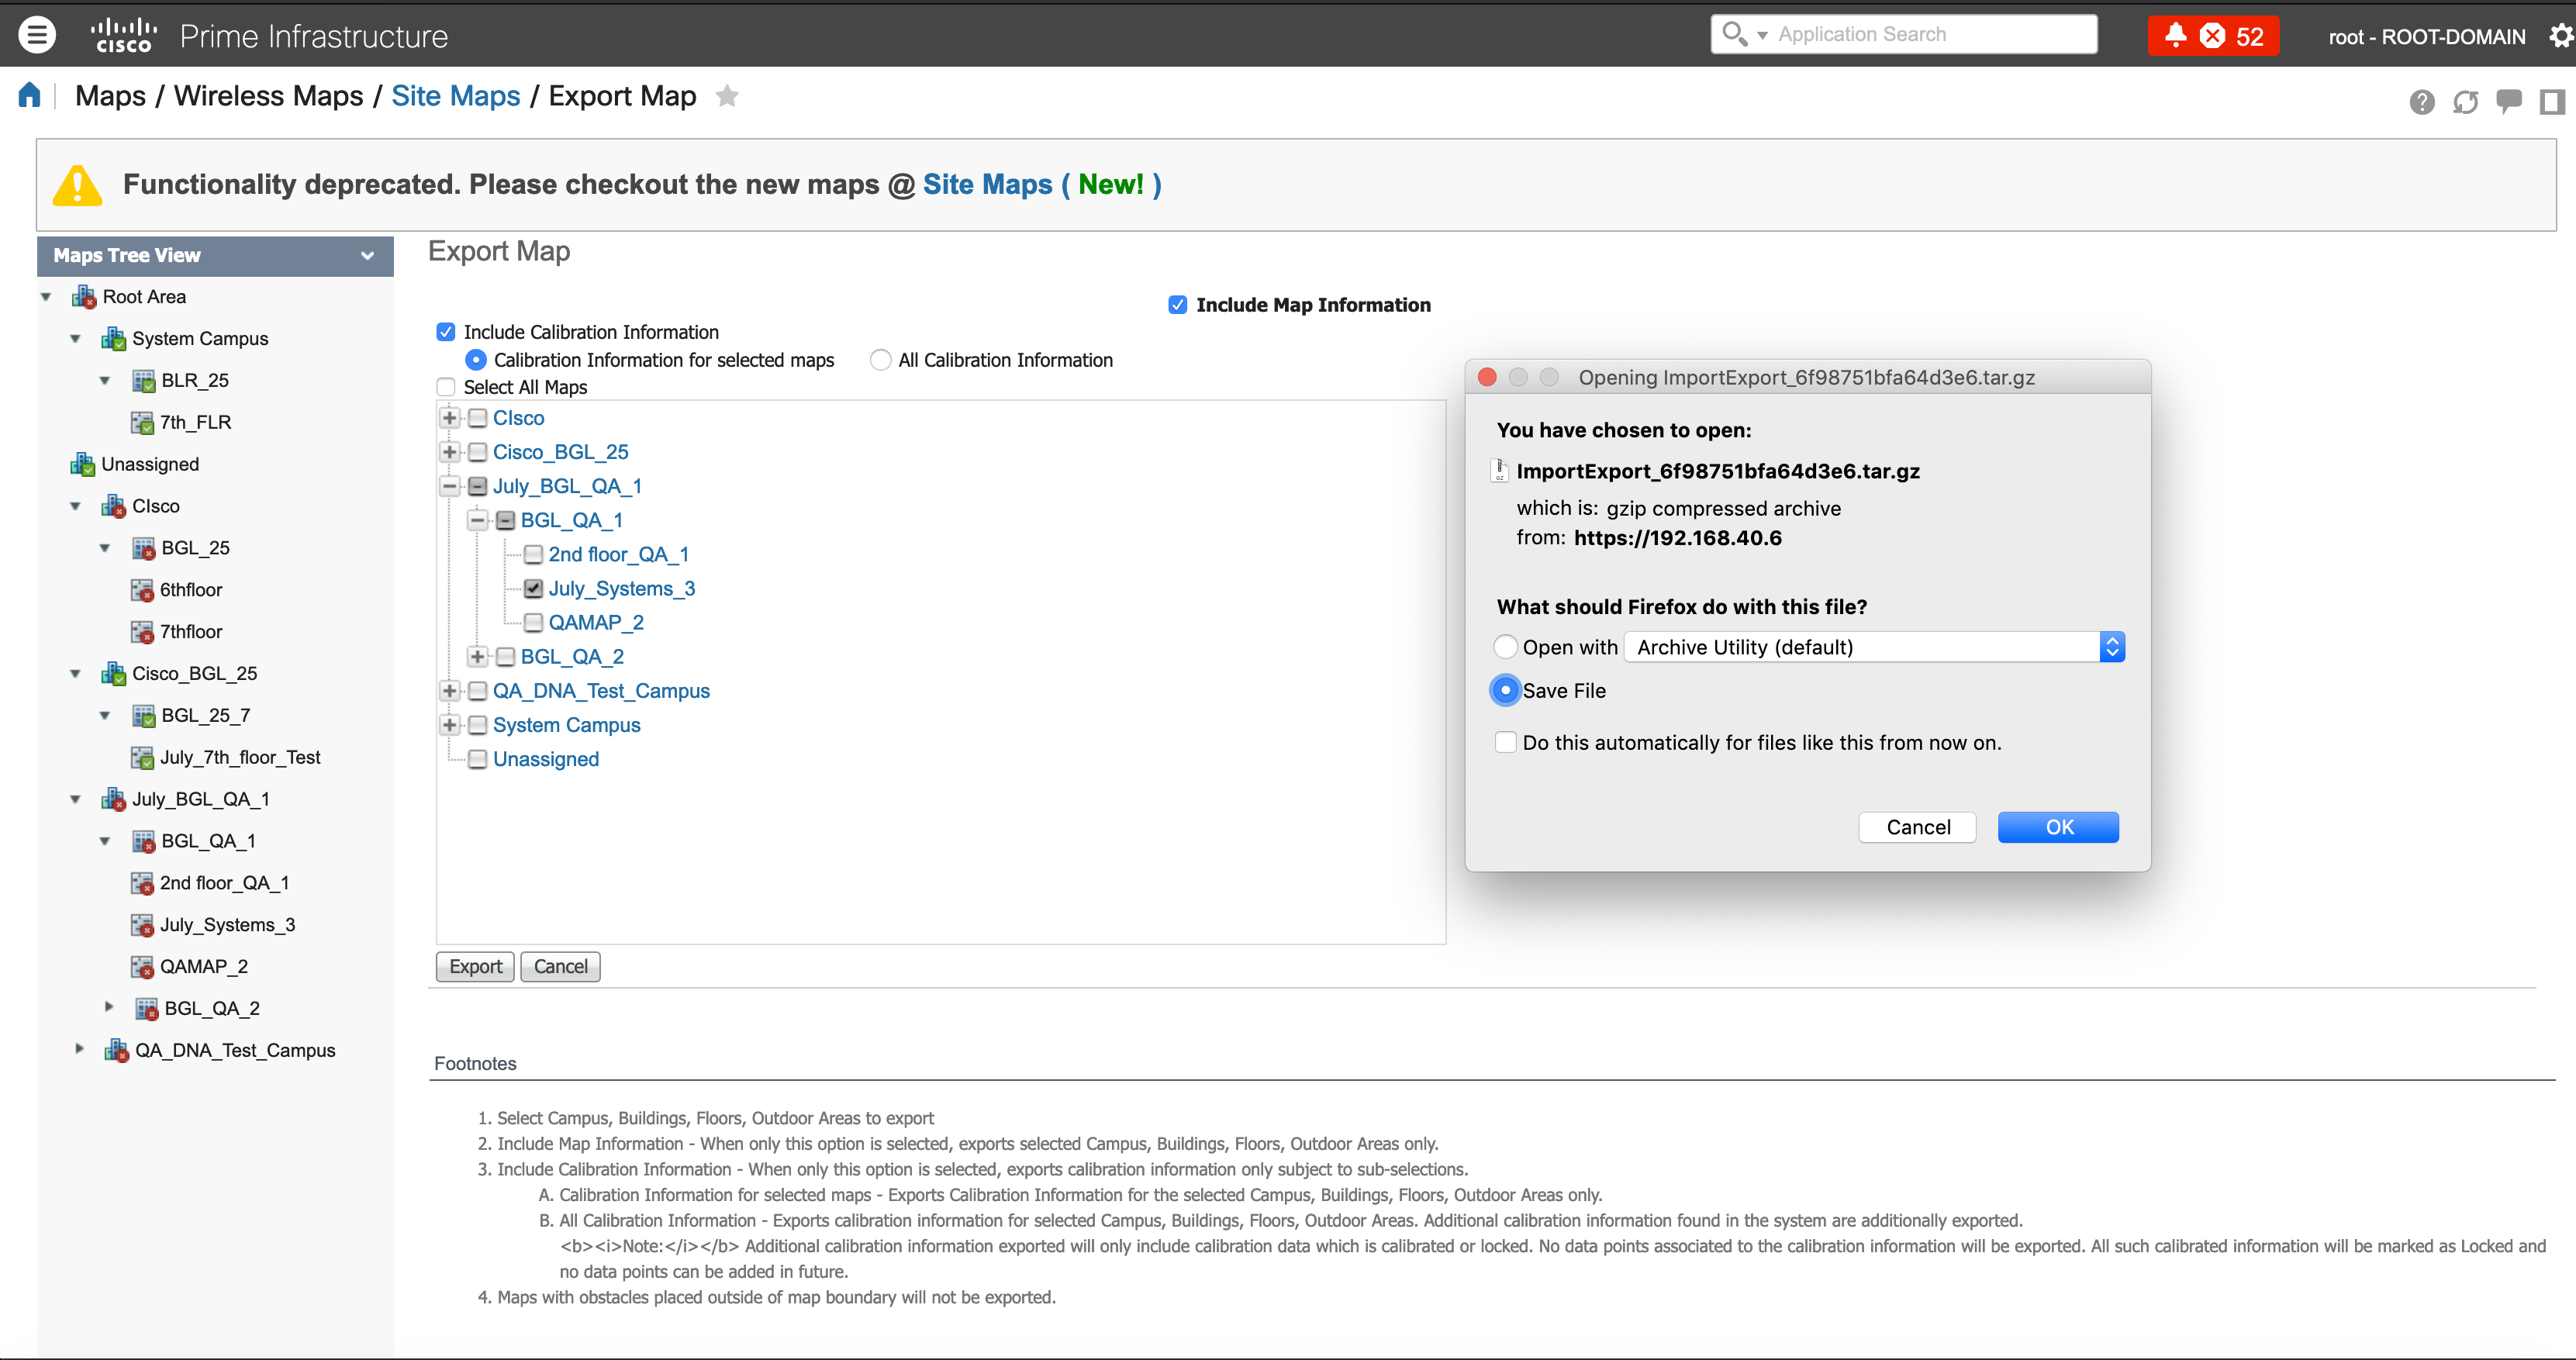Open the help question mark icon
This screenshot has width=2576, height=1360.
2421,101
